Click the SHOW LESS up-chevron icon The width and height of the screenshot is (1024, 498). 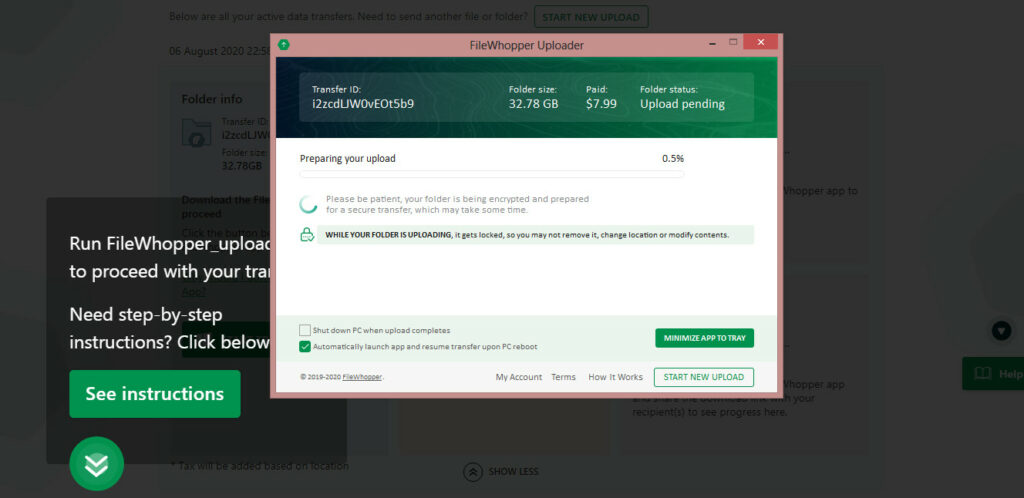click(473, 471)
